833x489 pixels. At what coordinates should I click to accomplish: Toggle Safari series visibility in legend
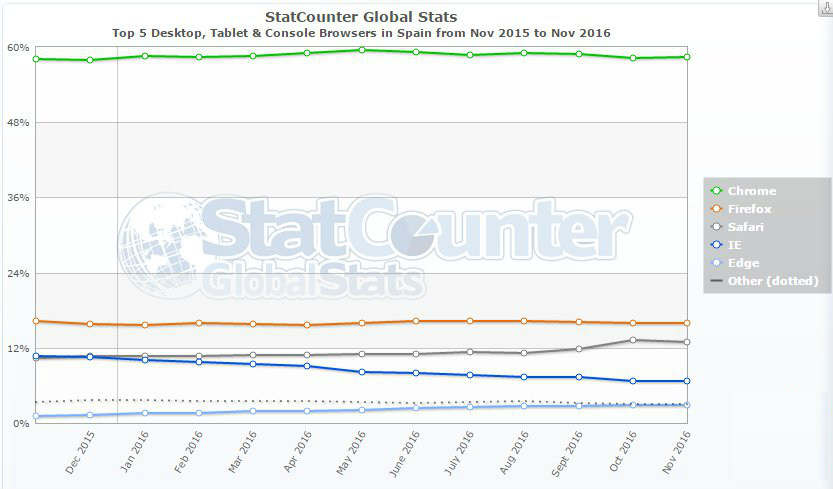pyautogui.click(x=746, y=227)
